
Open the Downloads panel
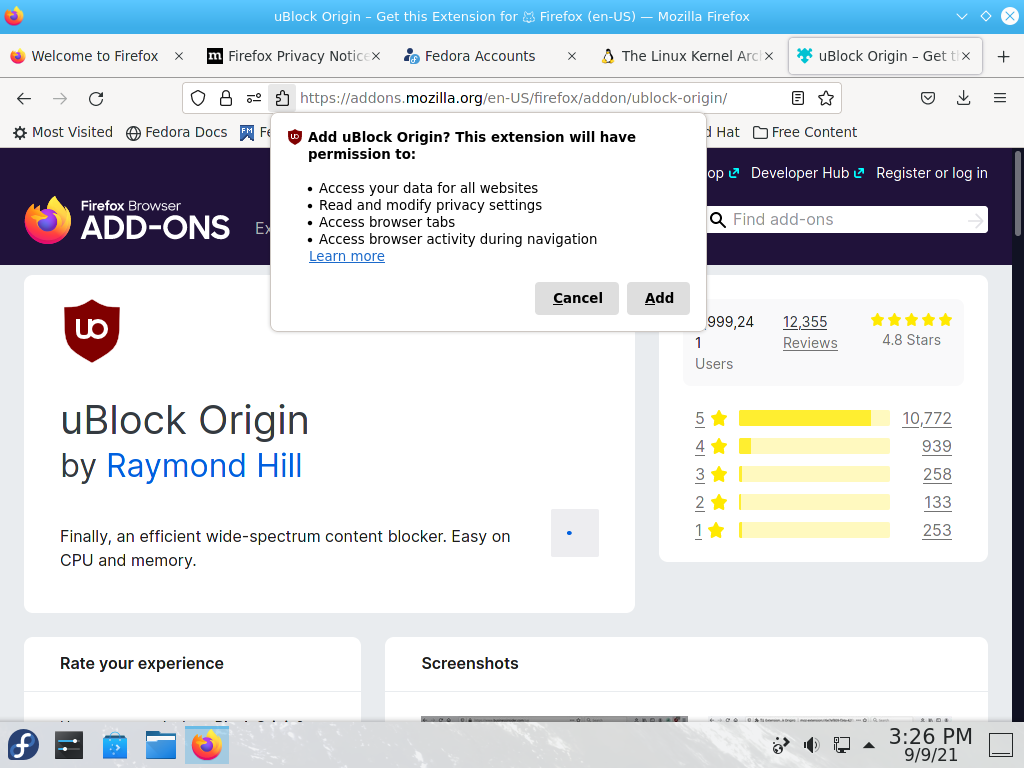click(x=963, y=99)
